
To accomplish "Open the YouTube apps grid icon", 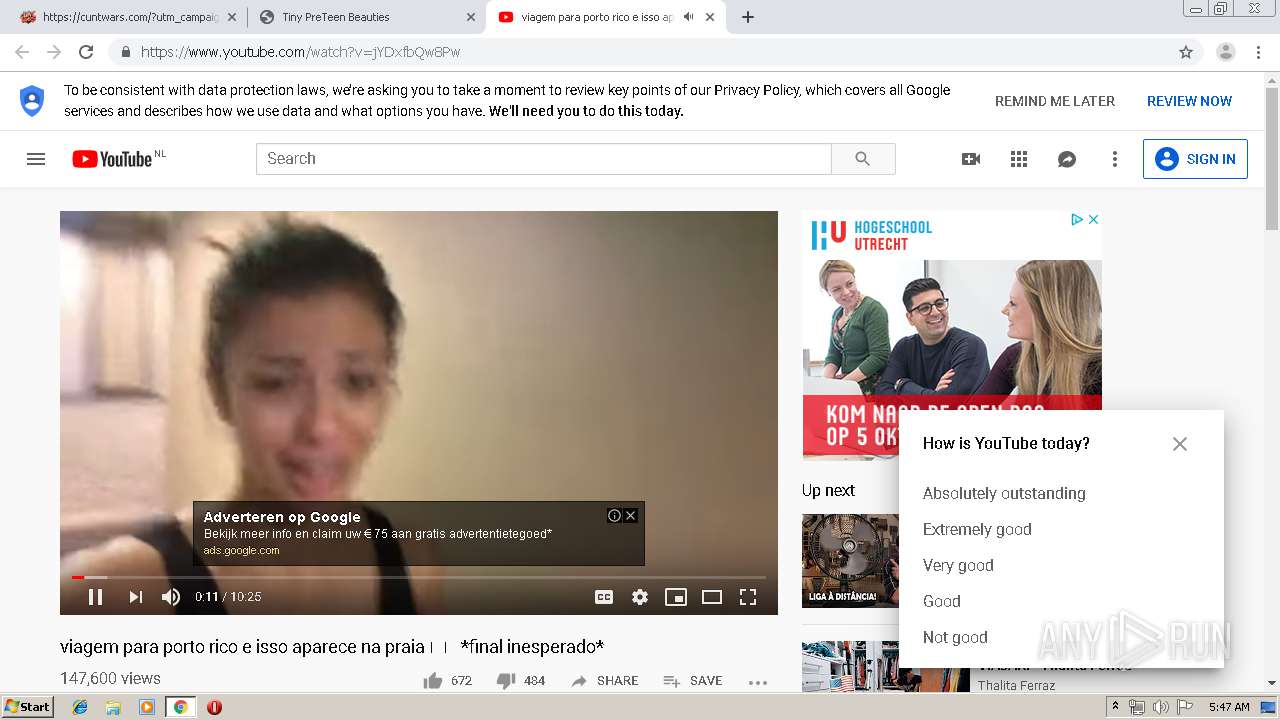I will click(1019, 159).
